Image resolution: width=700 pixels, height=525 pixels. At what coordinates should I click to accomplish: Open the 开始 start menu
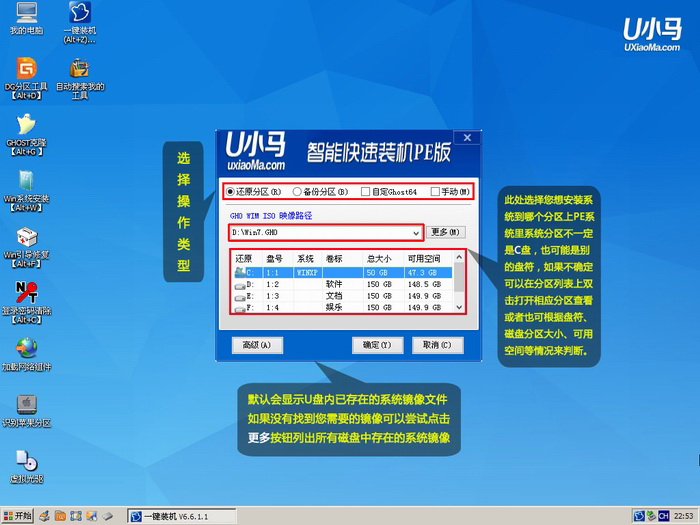(x=17, y=516)
